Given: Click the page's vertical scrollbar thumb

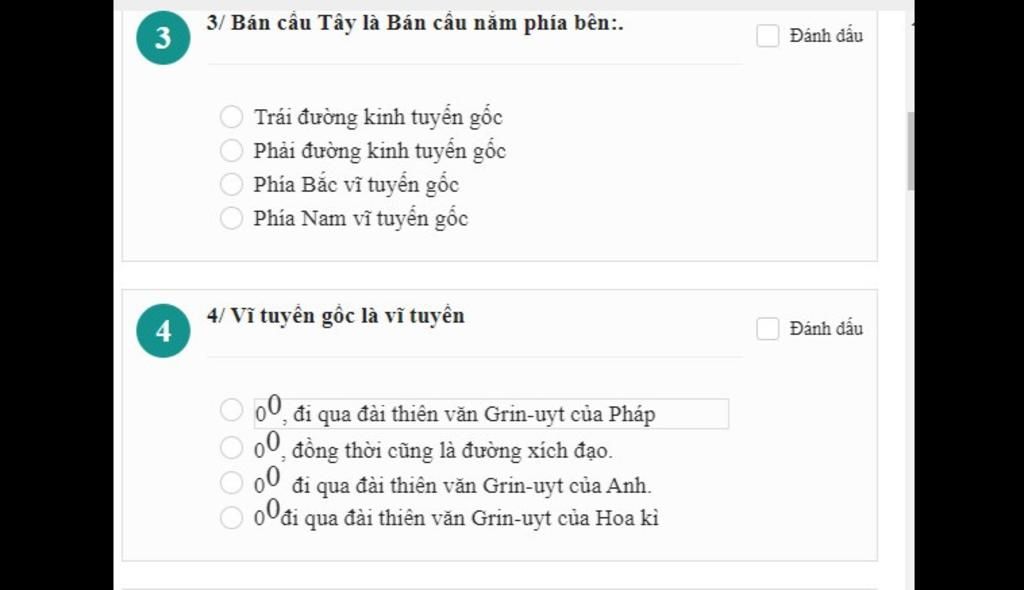Looking at the screenshot, I should 910,150.
